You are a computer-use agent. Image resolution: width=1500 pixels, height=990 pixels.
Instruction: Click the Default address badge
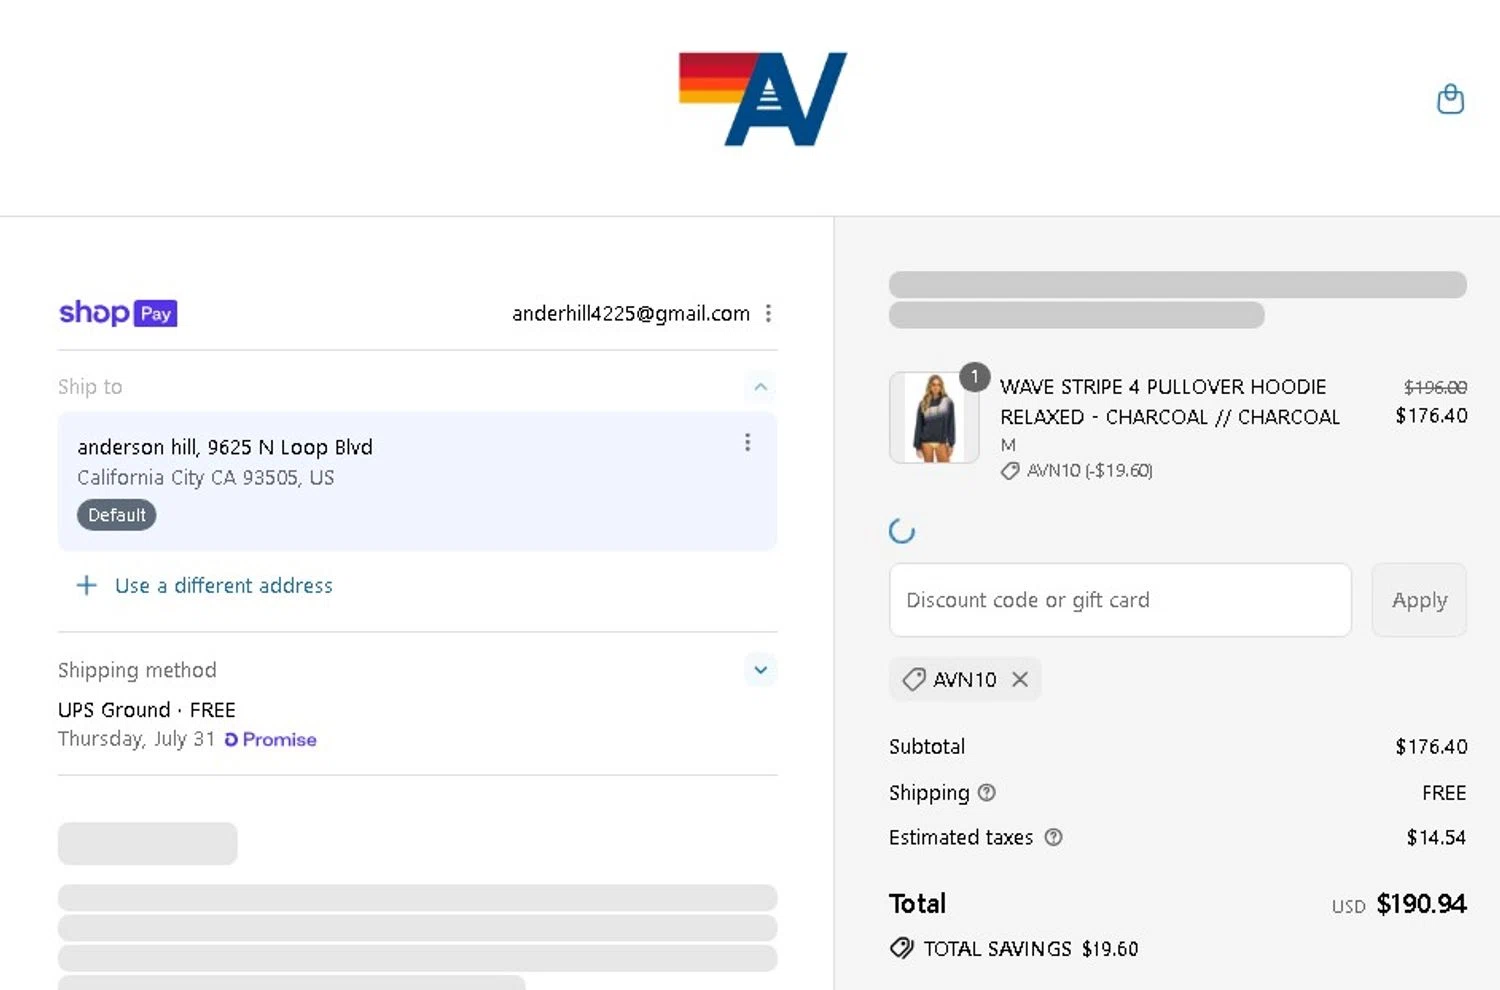point(117,515)
